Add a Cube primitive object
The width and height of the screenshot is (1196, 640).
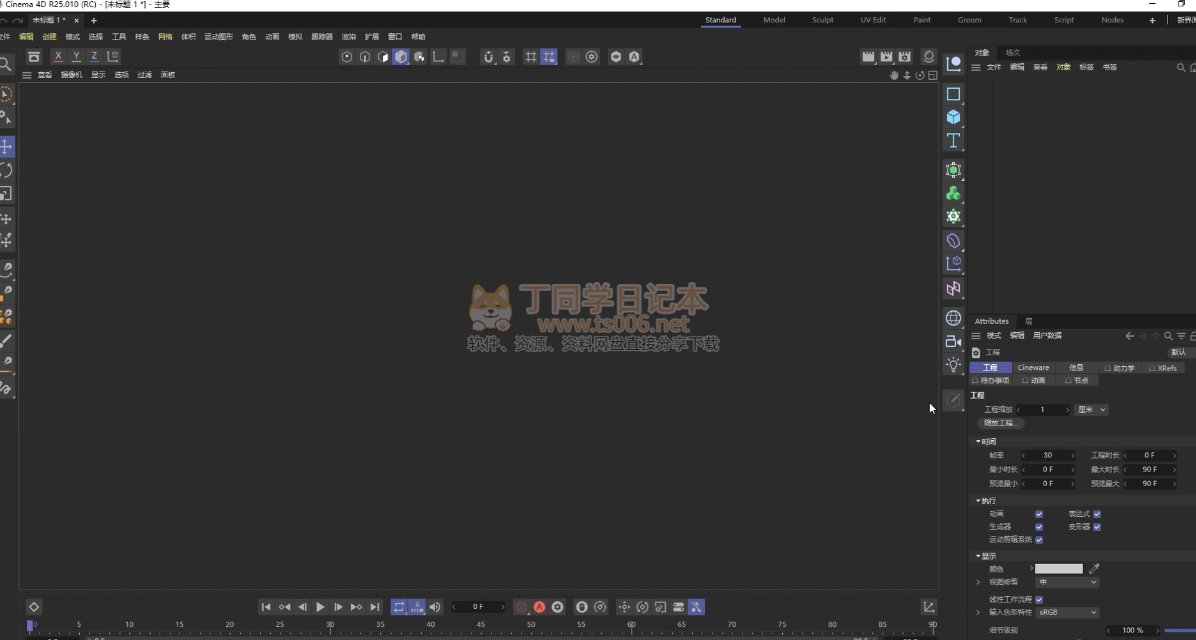tap(953, 117)
